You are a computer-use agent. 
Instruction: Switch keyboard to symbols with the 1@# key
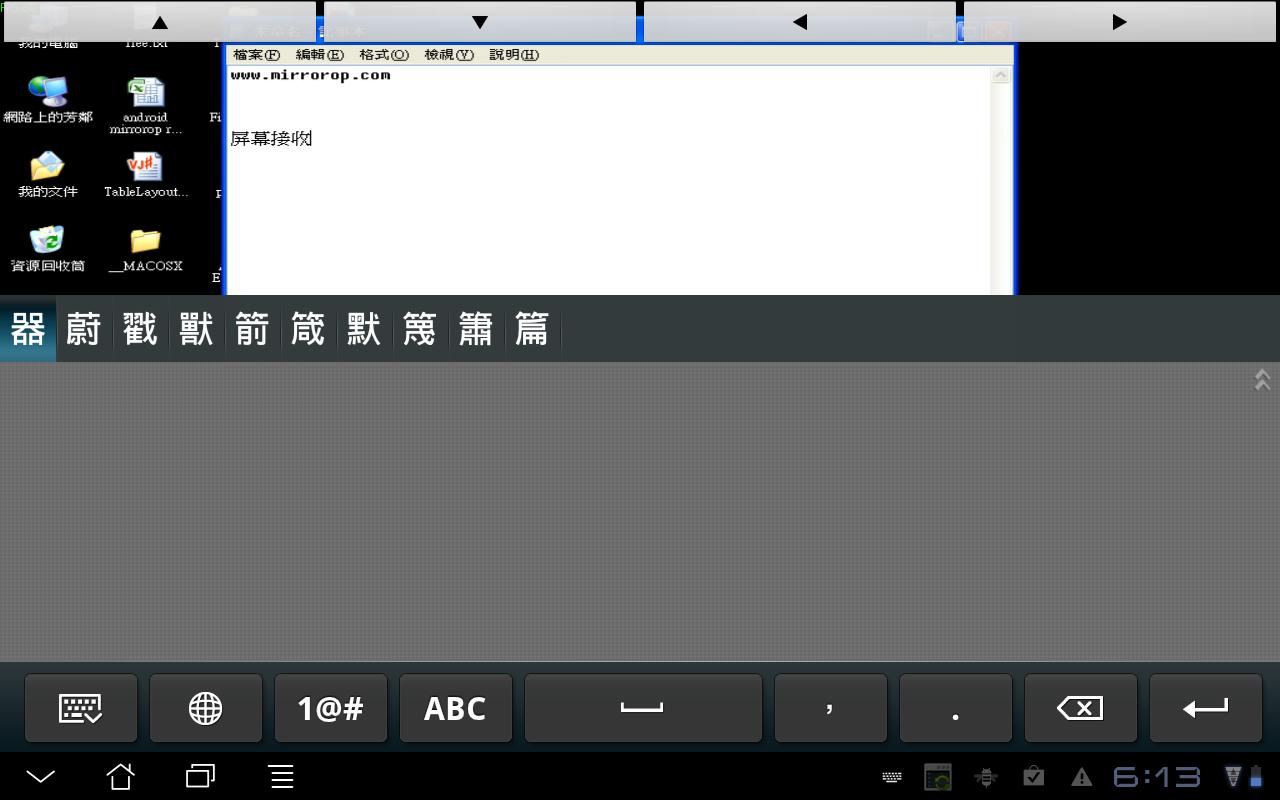pyautogui.click(x=331, y=708)
